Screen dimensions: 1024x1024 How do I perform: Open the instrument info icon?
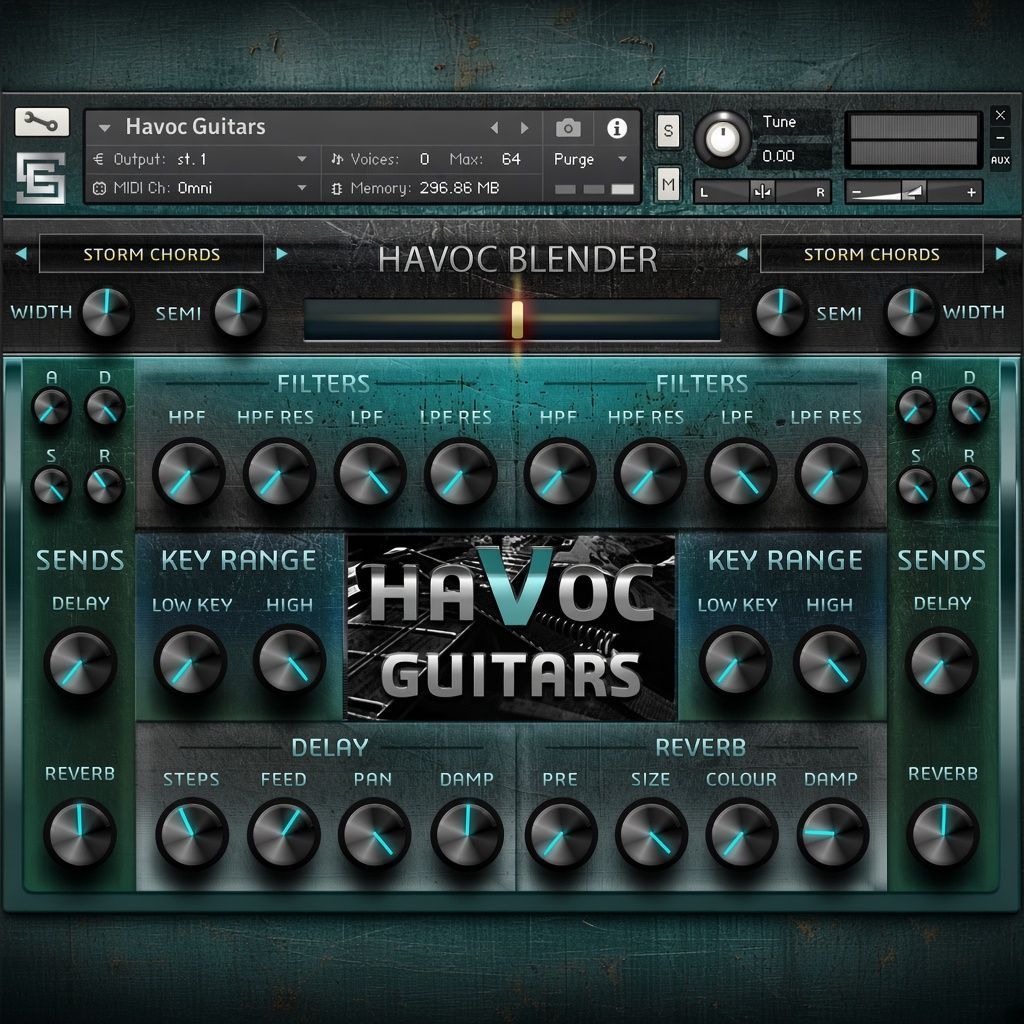[616, 128]
